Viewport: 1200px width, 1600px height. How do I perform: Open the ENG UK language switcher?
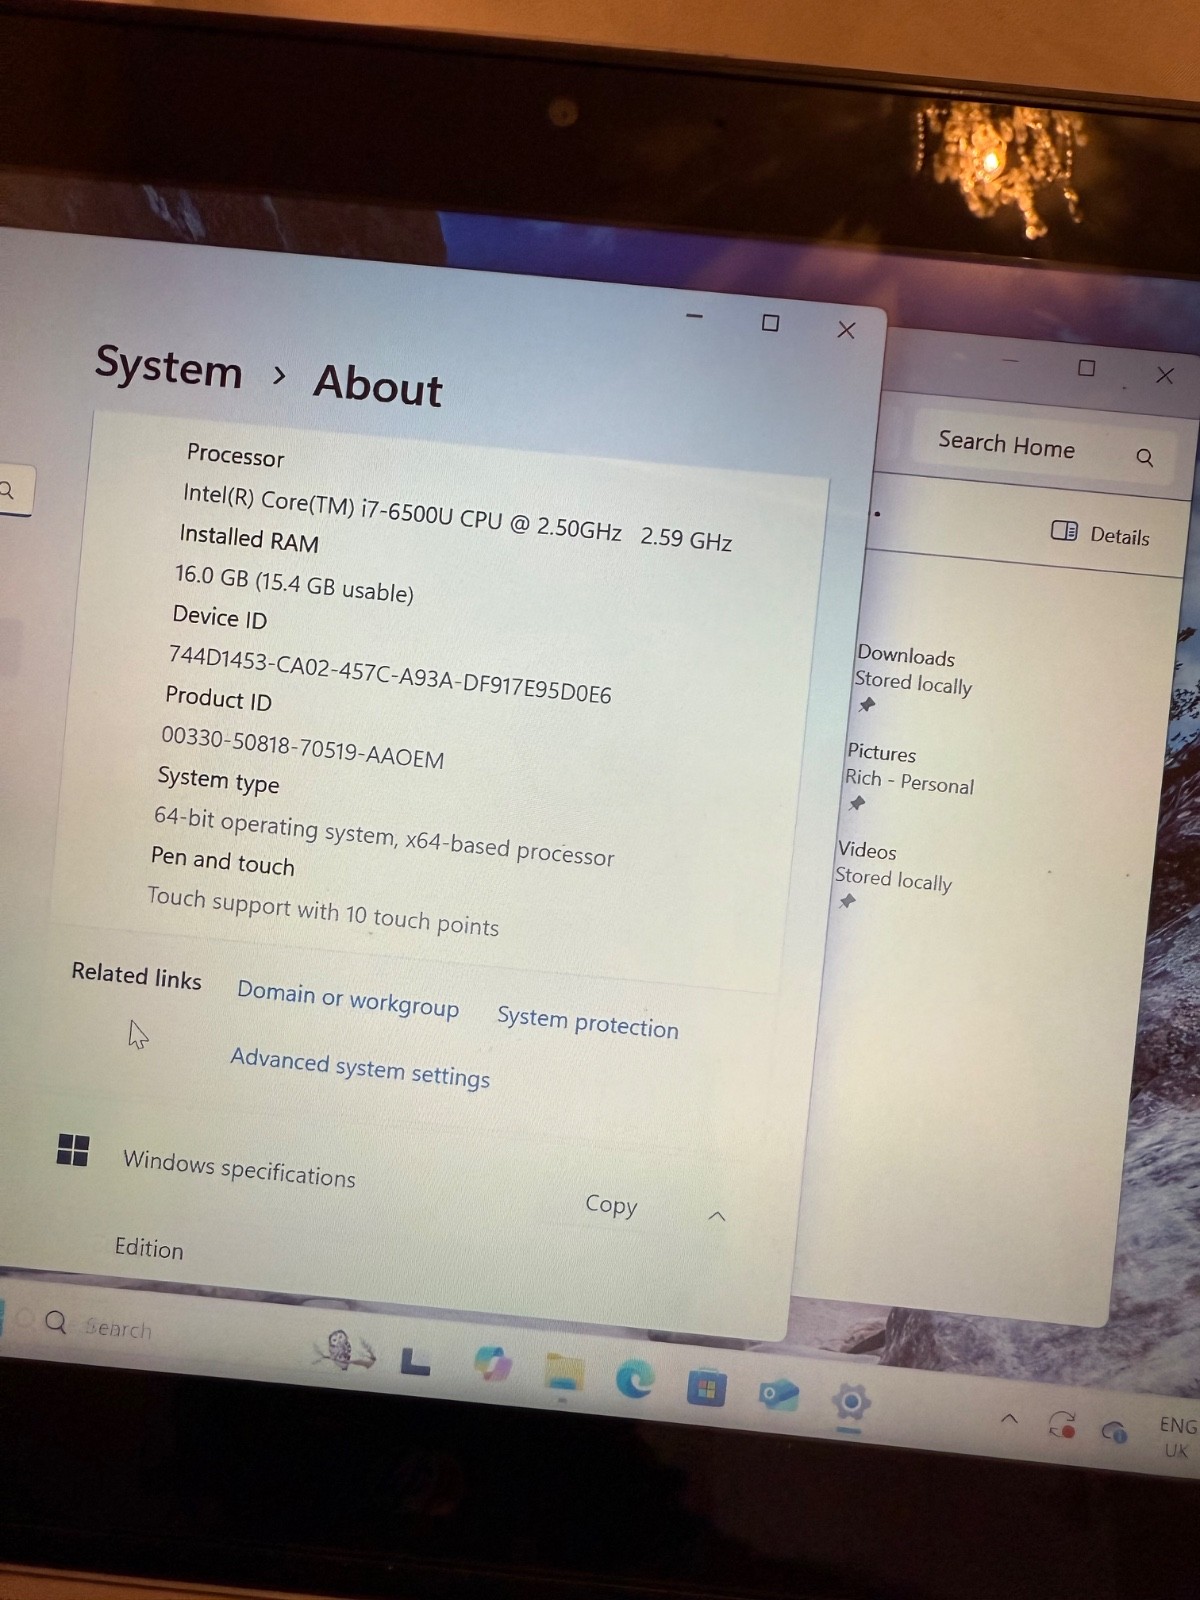(1177, 1437)
